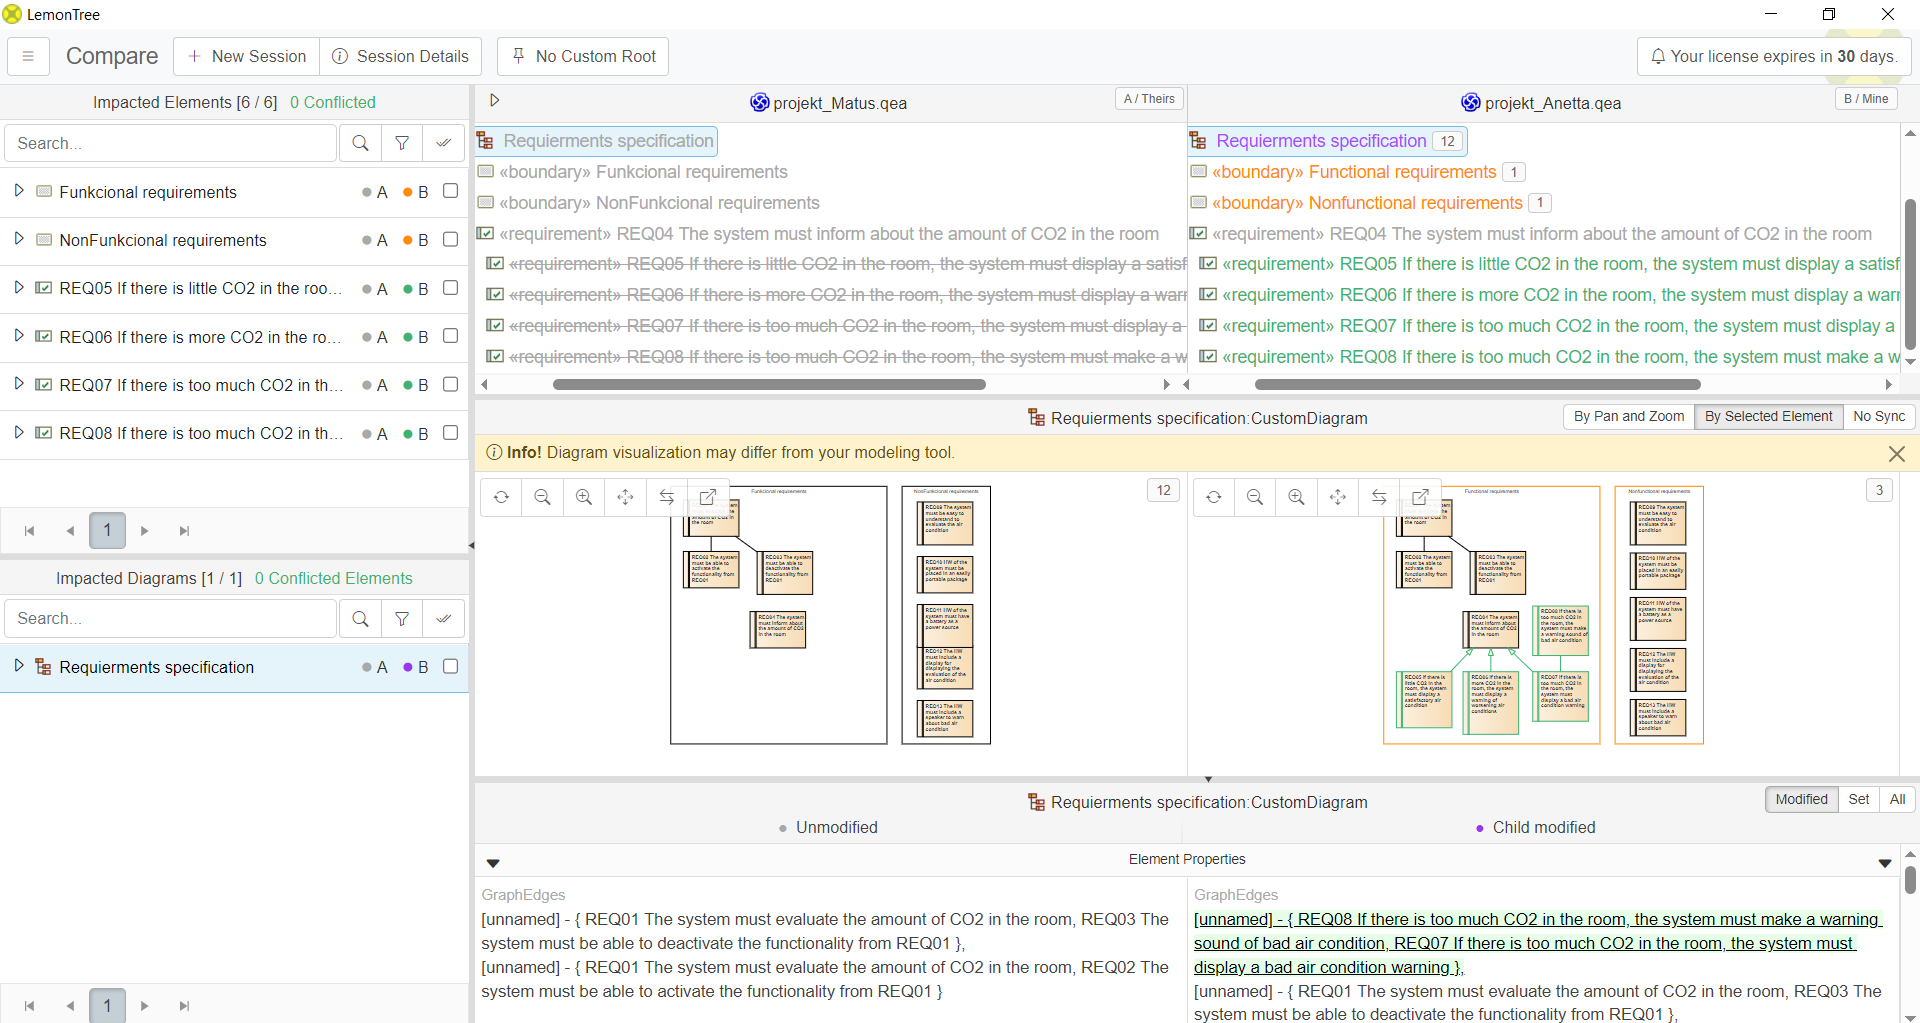This screenshot has height=1023, width=1920.
Task: Open filter for Impacted Diagrams
Action: tap(402, 619)
